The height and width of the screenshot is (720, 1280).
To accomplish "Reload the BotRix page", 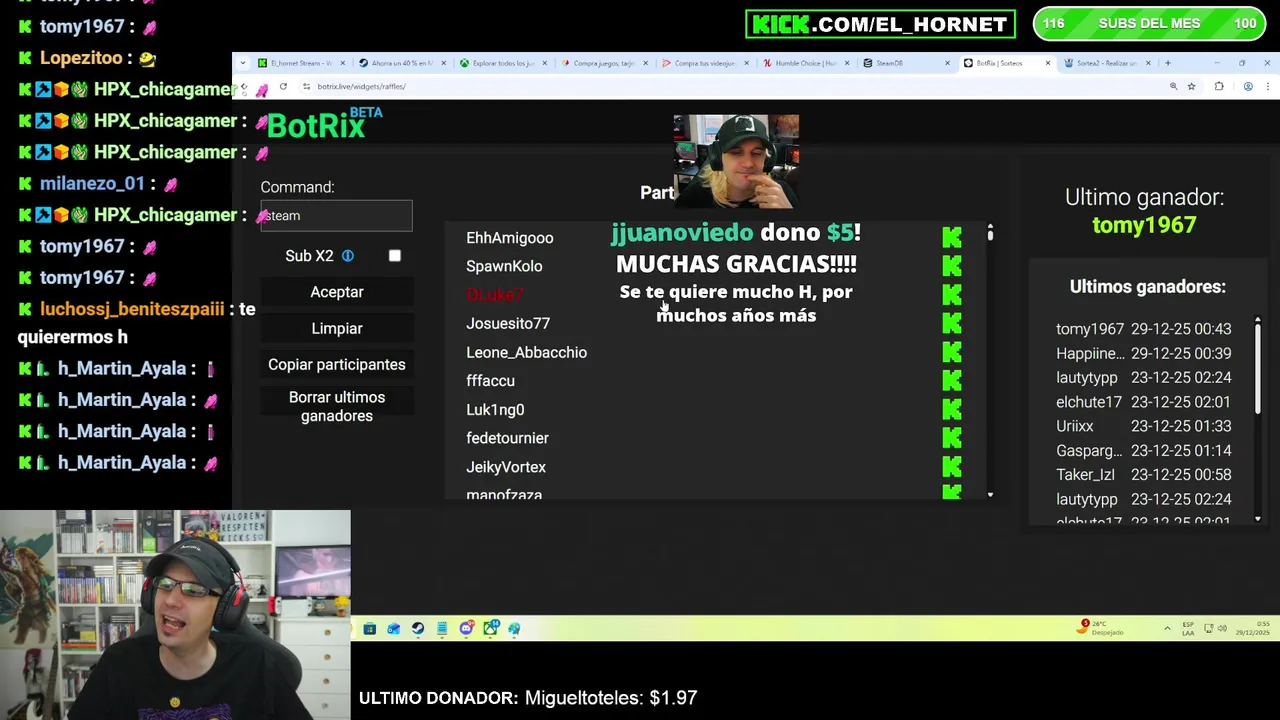I will (283, 87).
